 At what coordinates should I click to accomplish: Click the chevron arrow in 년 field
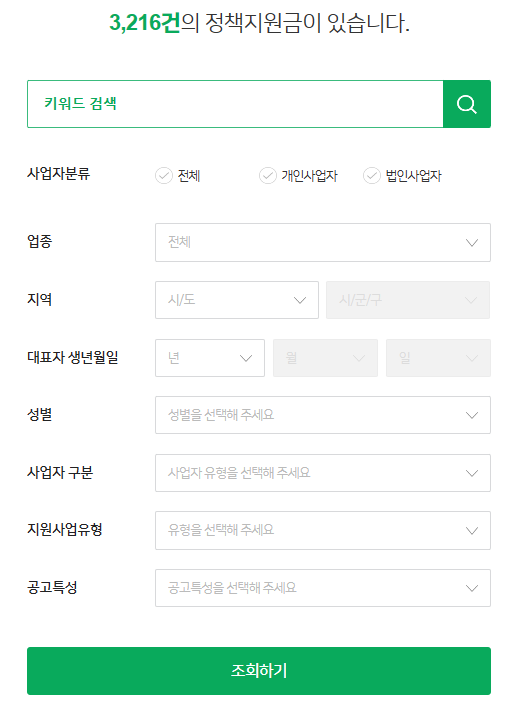[x=246, y=358]
